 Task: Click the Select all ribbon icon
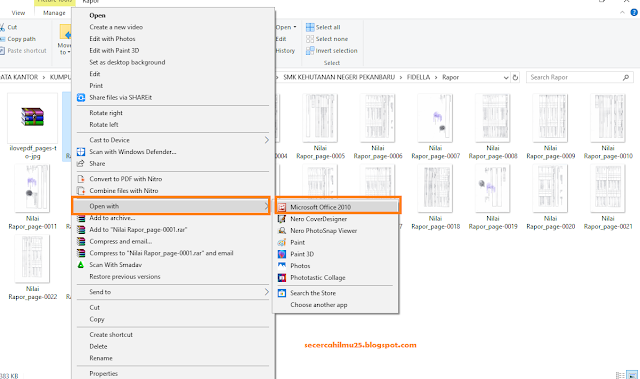310,27
